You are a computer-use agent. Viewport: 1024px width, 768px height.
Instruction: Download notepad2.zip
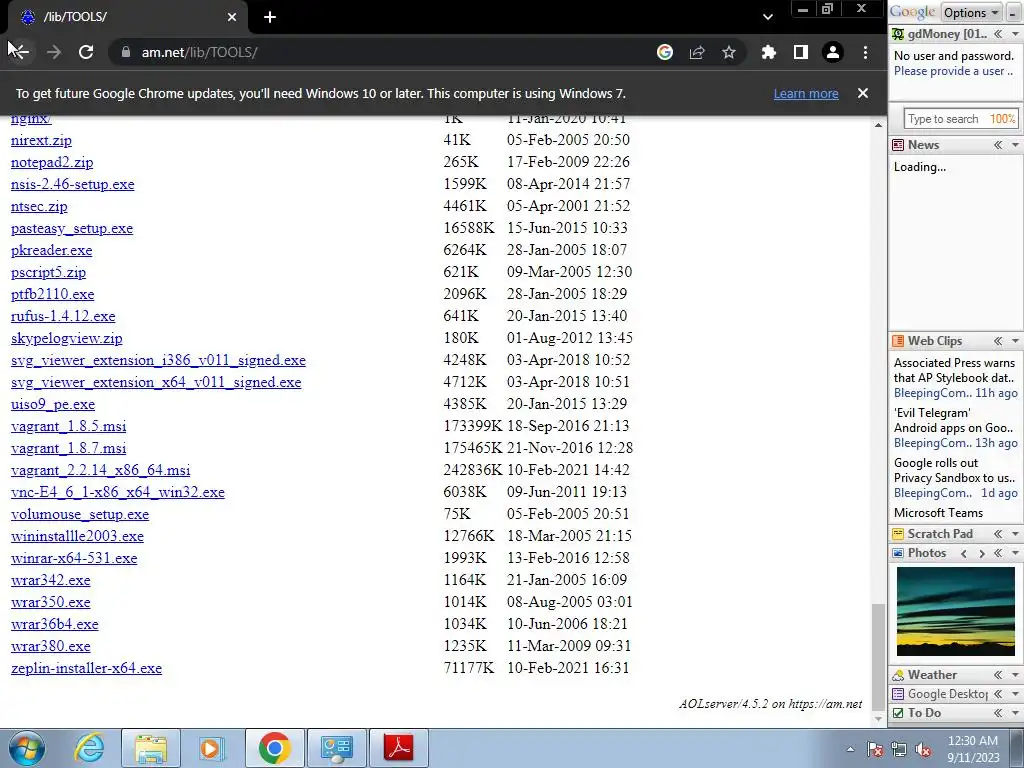click(52, 162)
